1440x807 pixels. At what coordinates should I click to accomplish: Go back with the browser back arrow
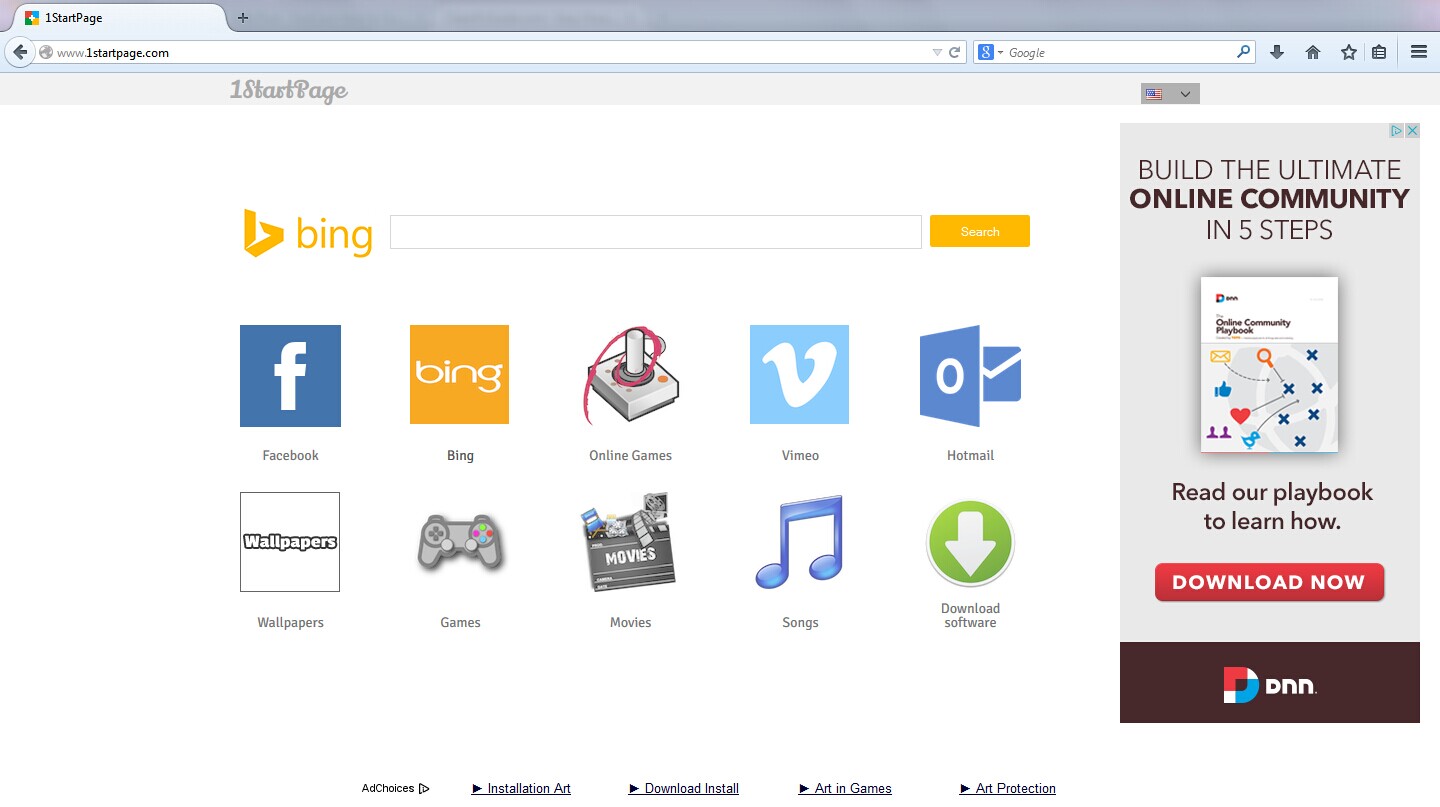(19, 52)
